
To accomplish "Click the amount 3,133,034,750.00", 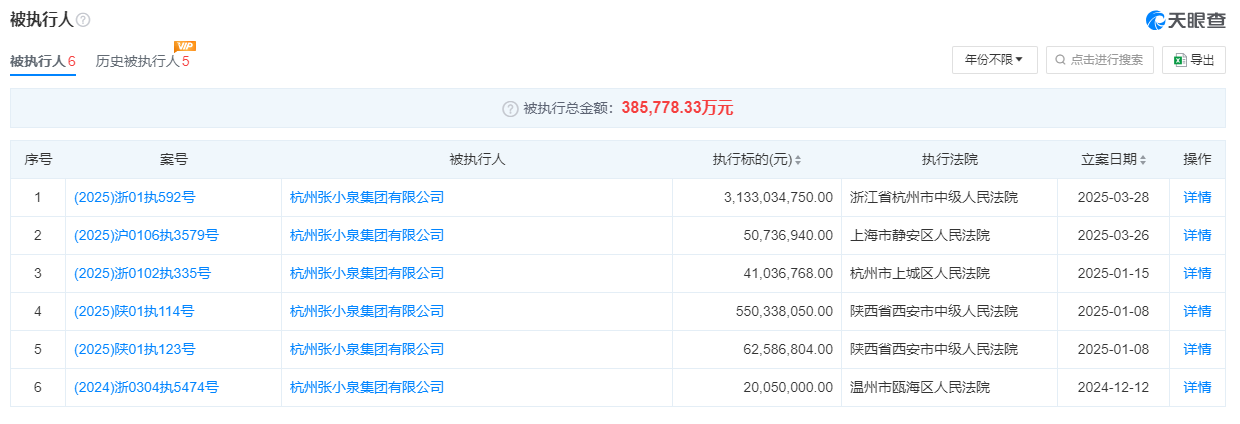I will point(778,197).
